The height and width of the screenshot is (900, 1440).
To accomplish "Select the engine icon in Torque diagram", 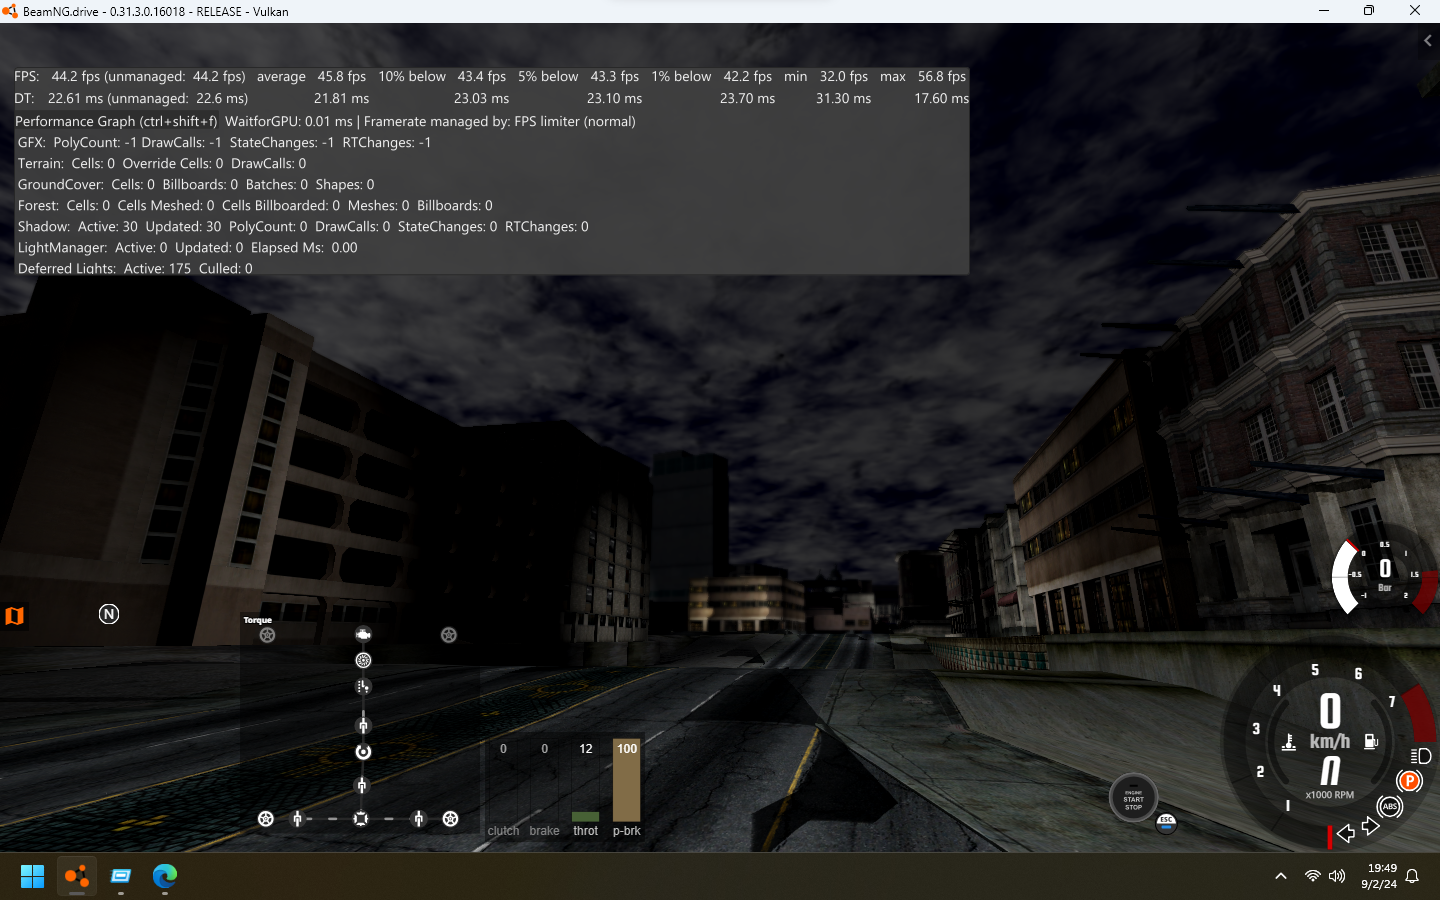I will (363, 634).
